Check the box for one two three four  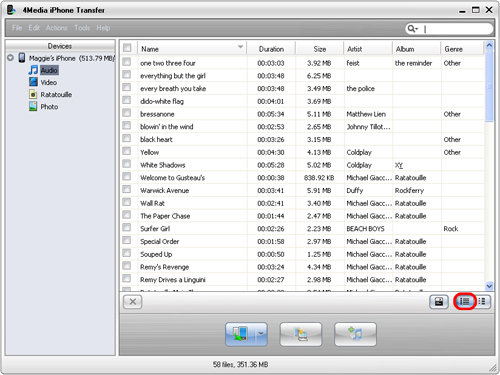(126, 62)
